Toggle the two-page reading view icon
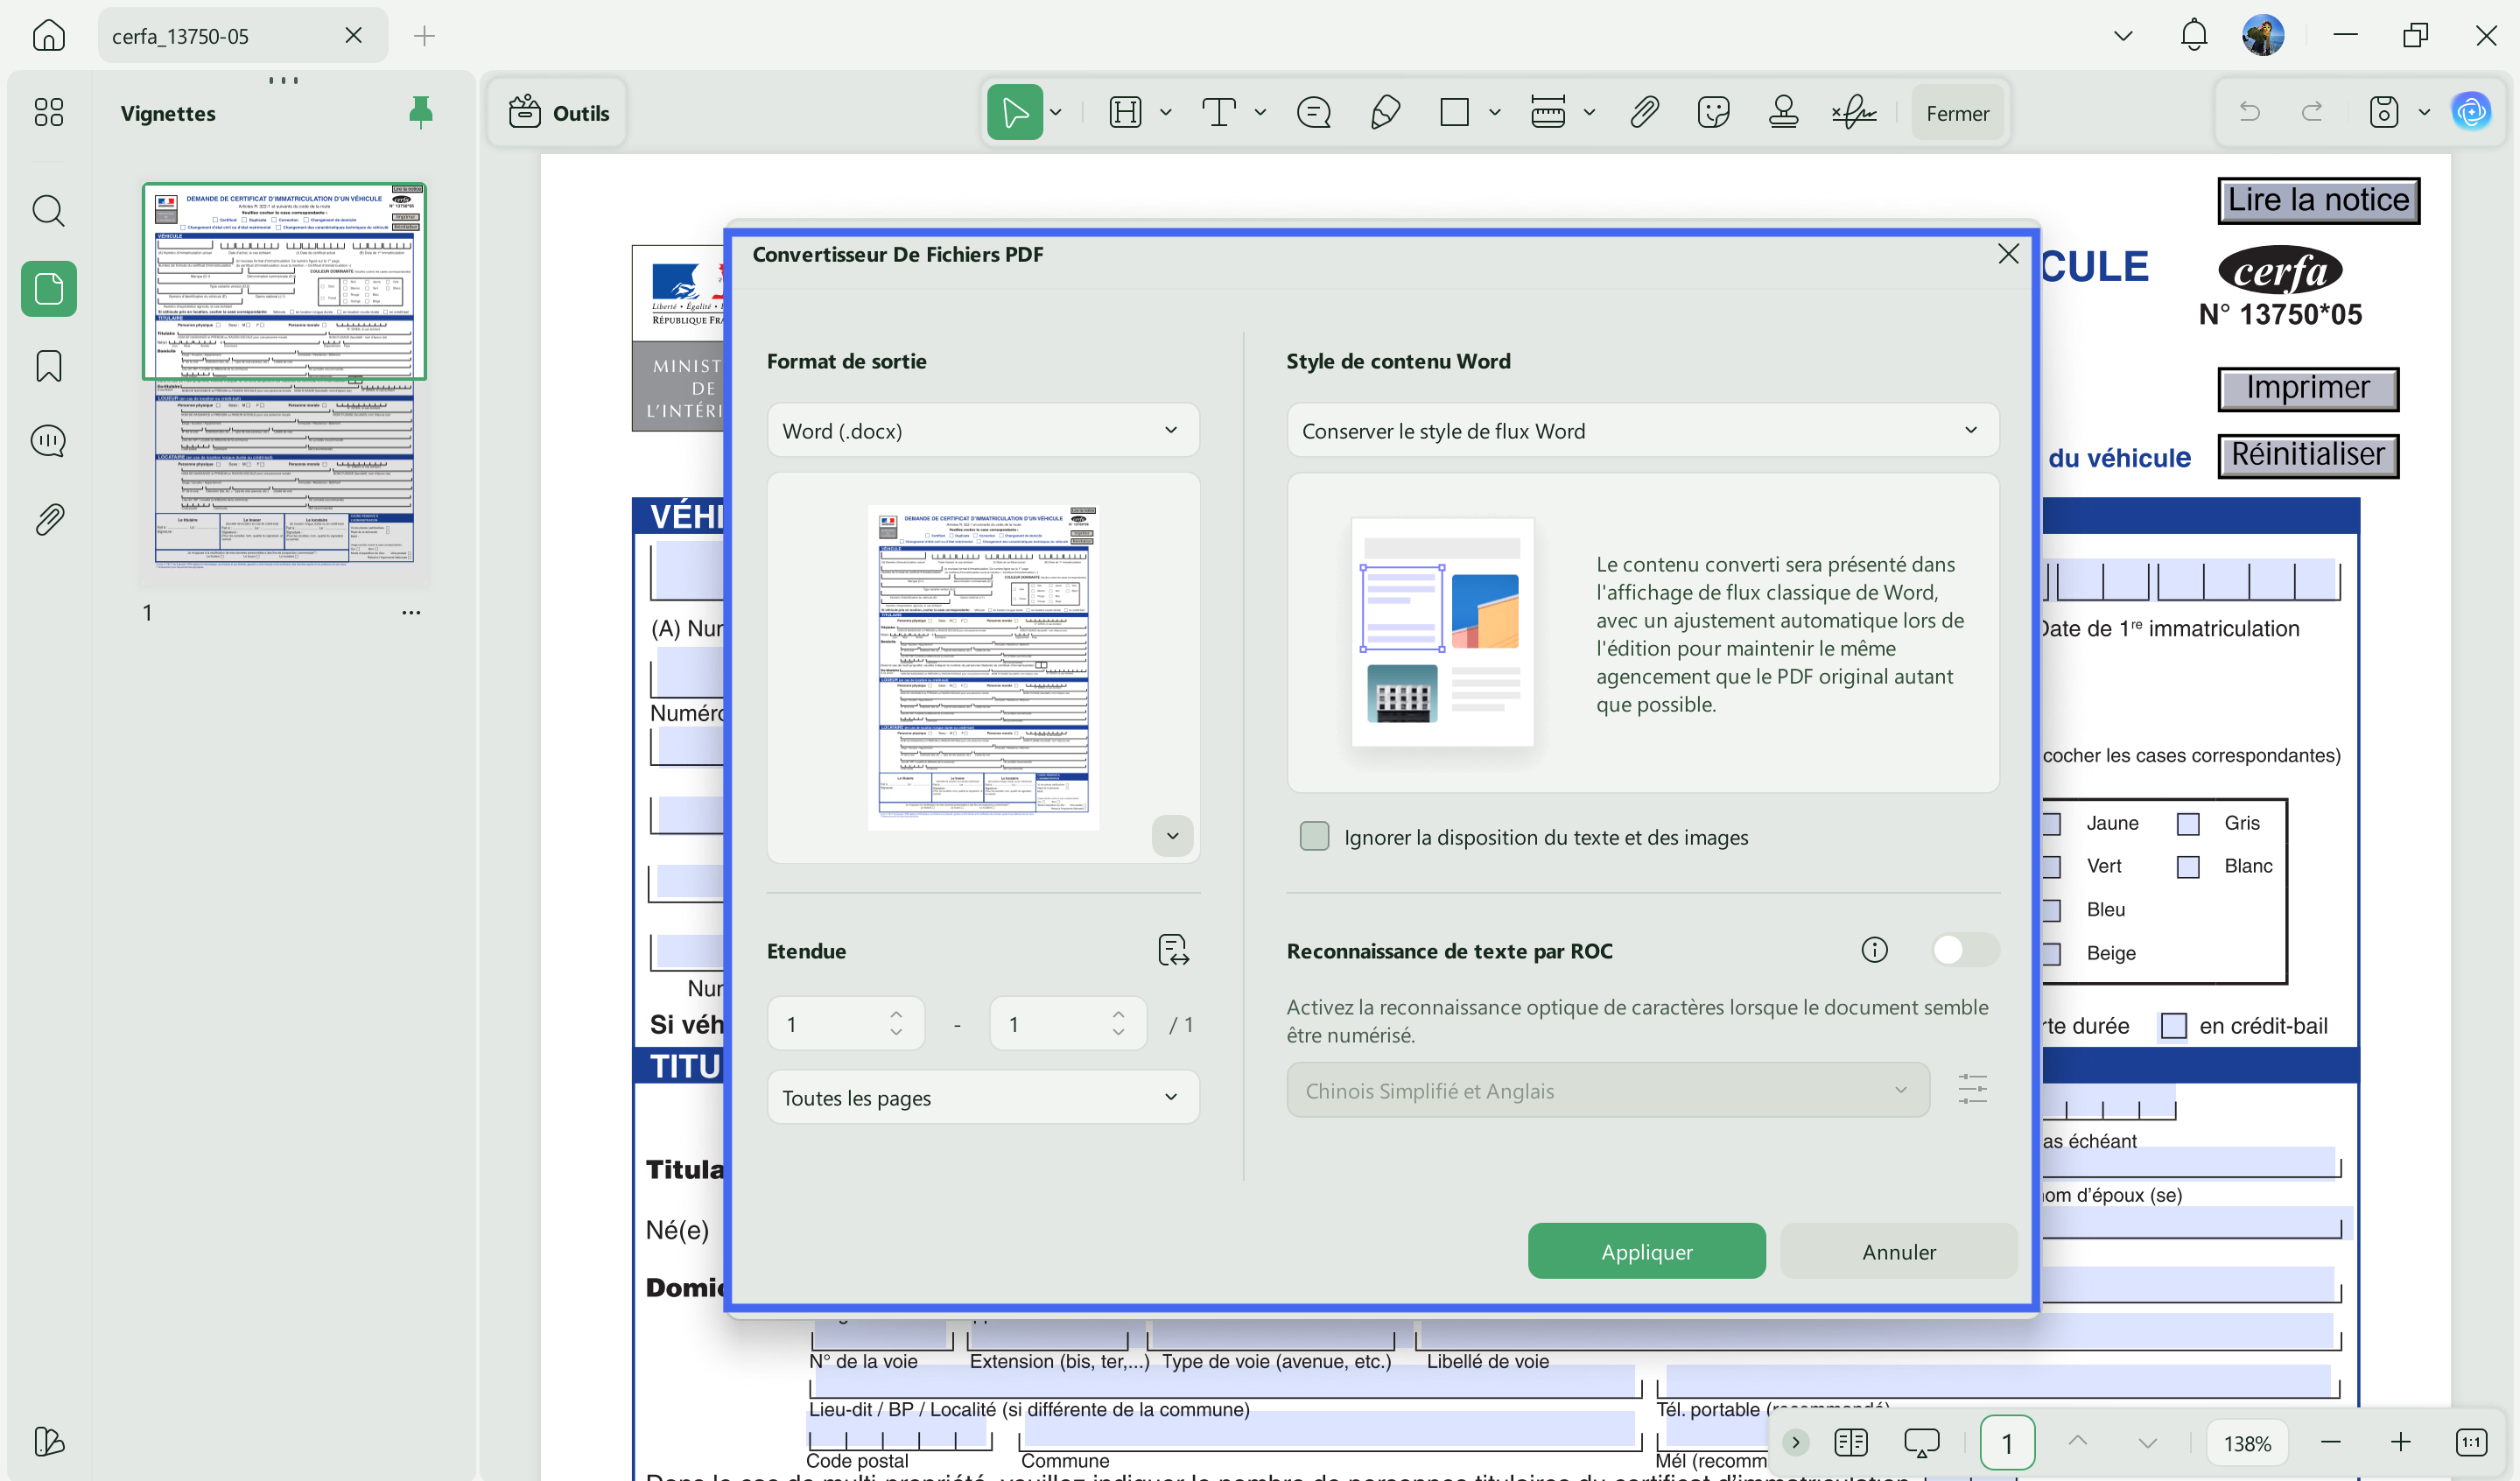Viewport: 2520px width, 1481px height. click(1850, 1442)
